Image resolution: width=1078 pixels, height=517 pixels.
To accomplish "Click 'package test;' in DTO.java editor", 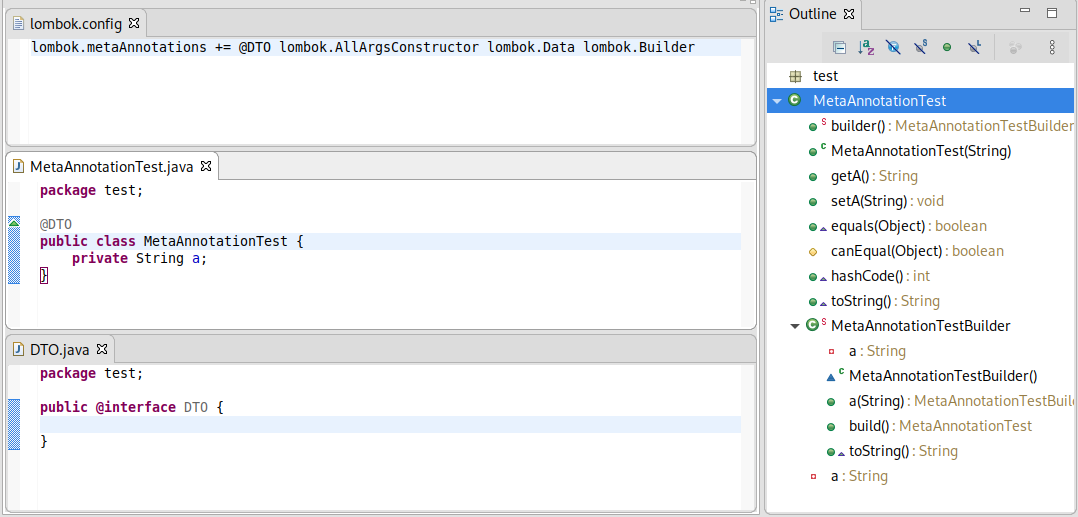I will coord(91,374).
